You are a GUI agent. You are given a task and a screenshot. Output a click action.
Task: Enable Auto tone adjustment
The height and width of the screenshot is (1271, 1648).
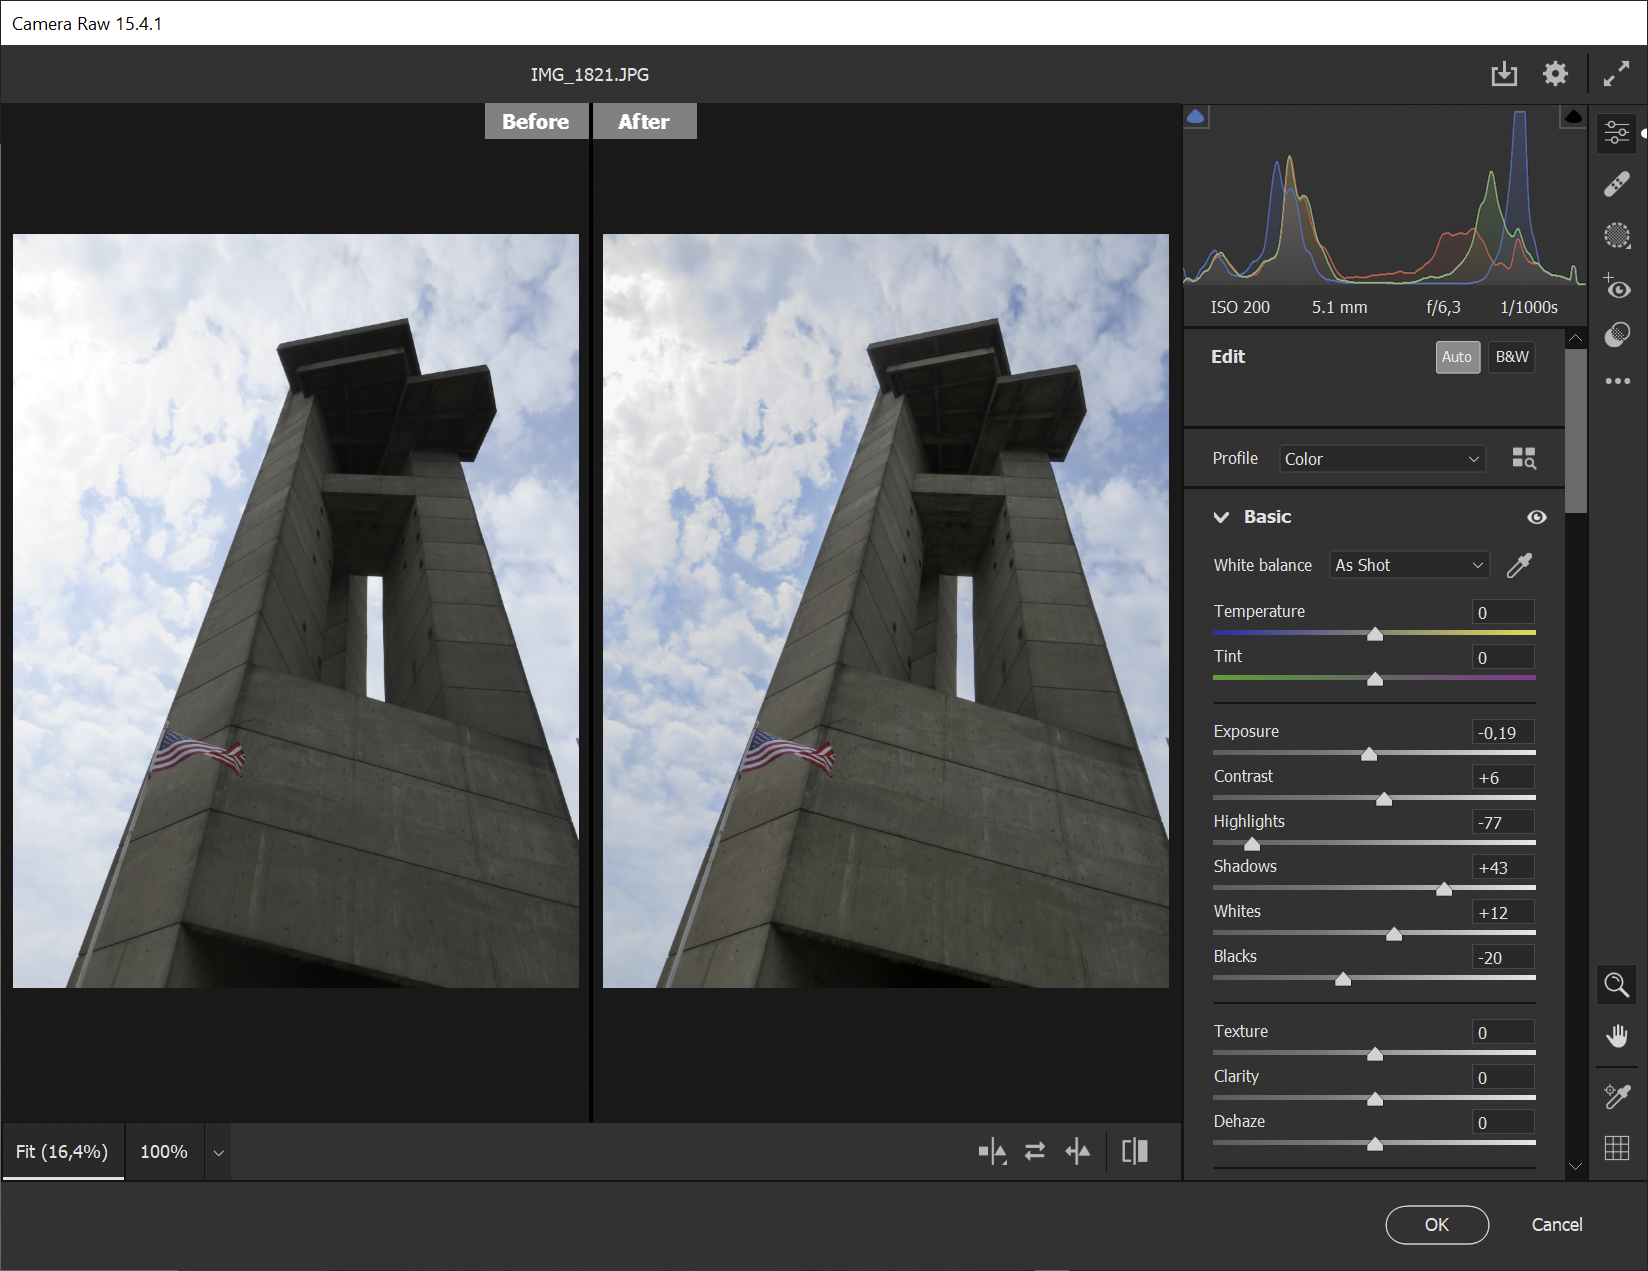(1457, 357)
